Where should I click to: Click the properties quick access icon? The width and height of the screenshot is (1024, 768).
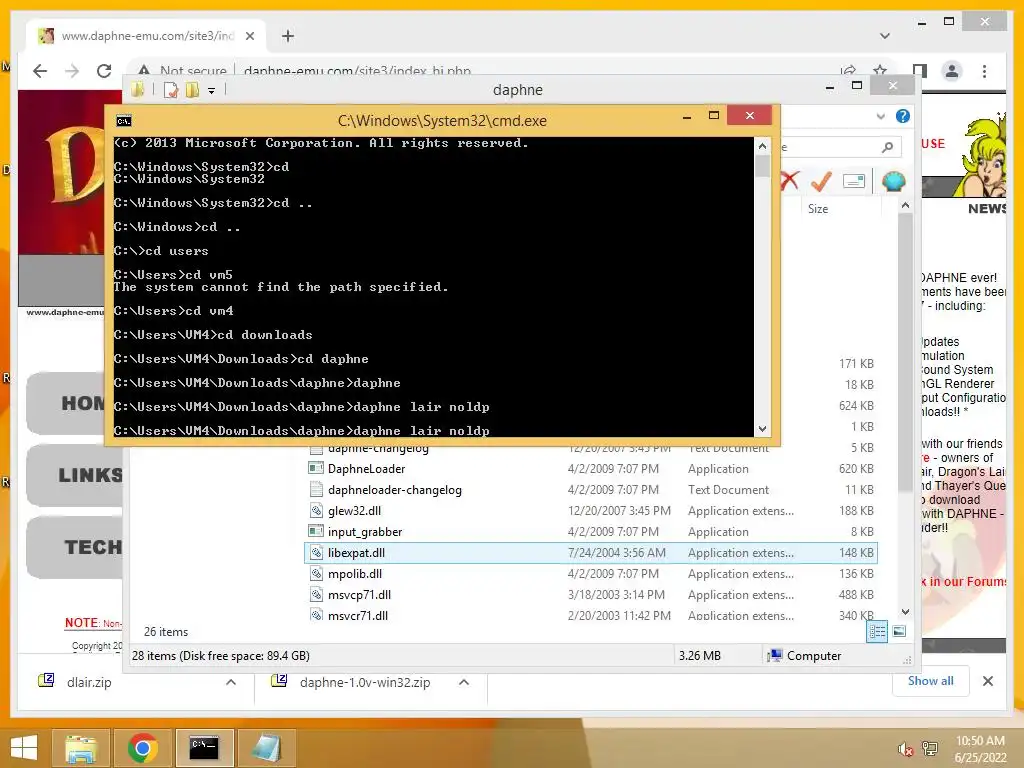pyautogui.click(x=171, y=90)
